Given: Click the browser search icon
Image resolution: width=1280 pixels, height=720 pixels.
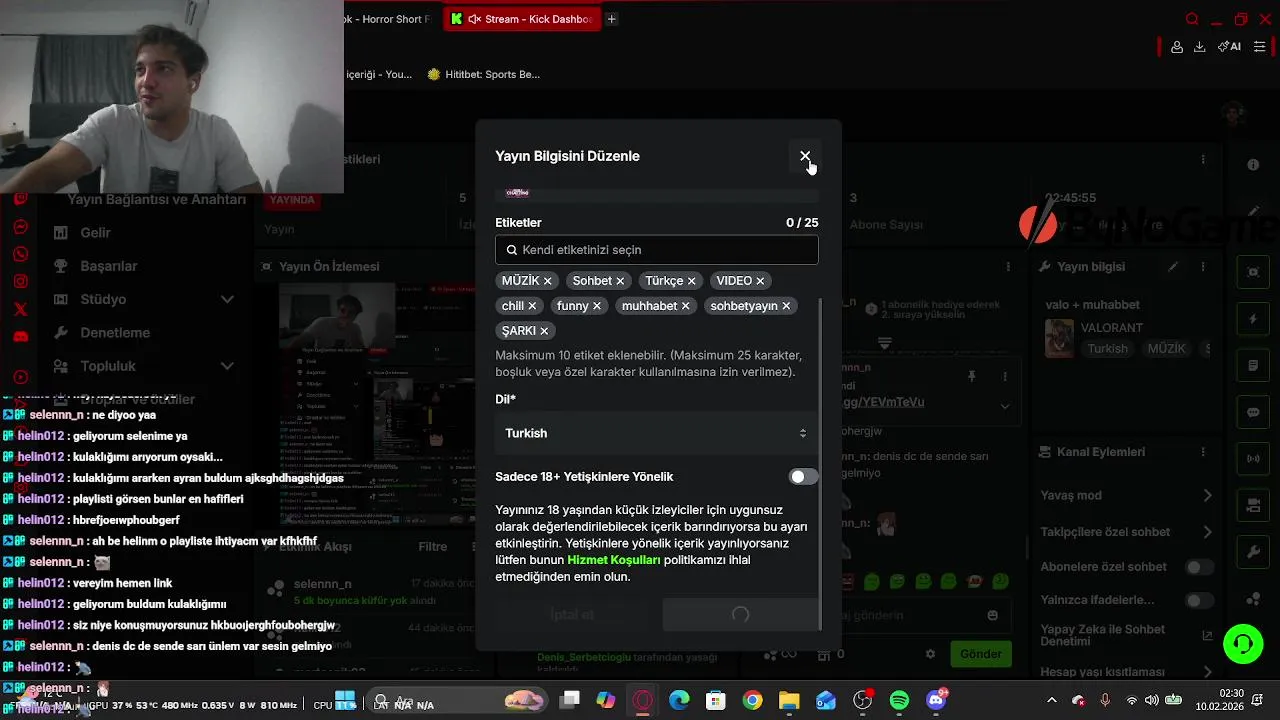Looking at the screenshot, I should [x=1192, y=19].
